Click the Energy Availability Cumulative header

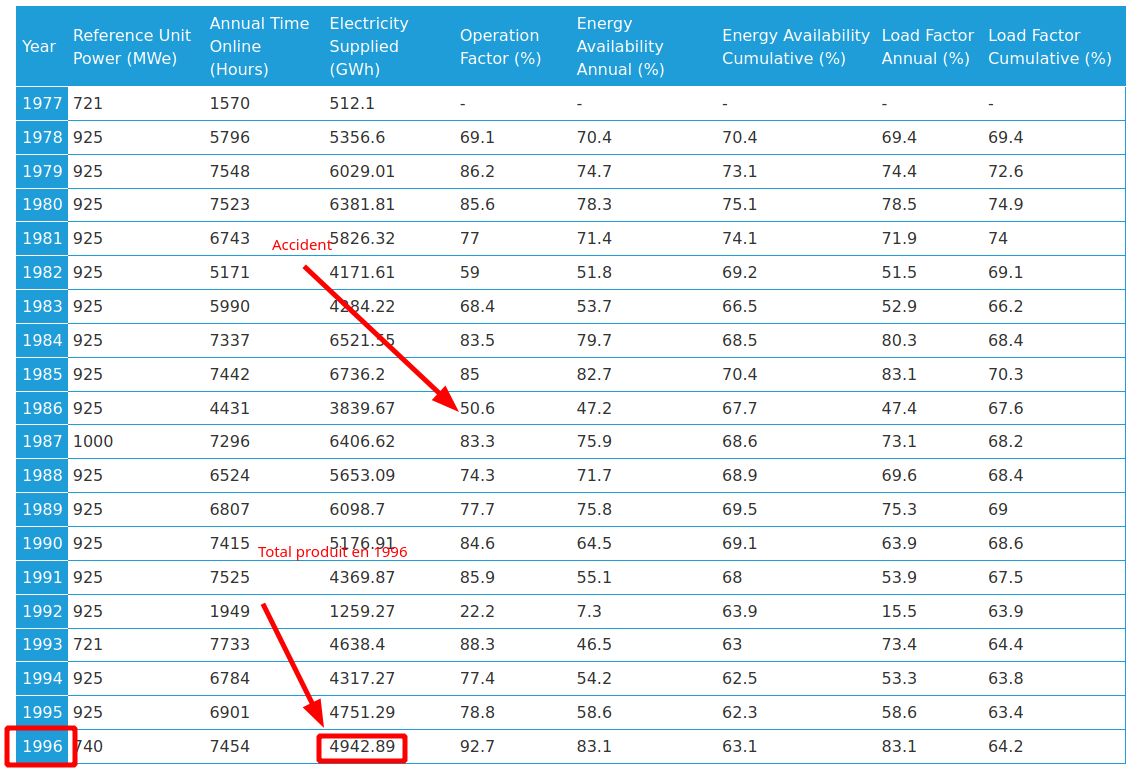796,47
